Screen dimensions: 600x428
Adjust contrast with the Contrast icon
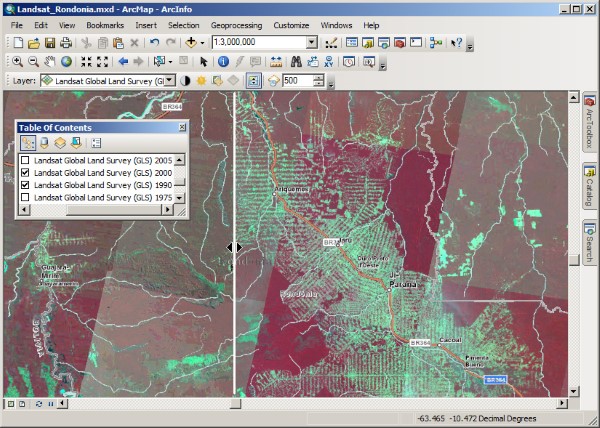(x=185, y=81)
